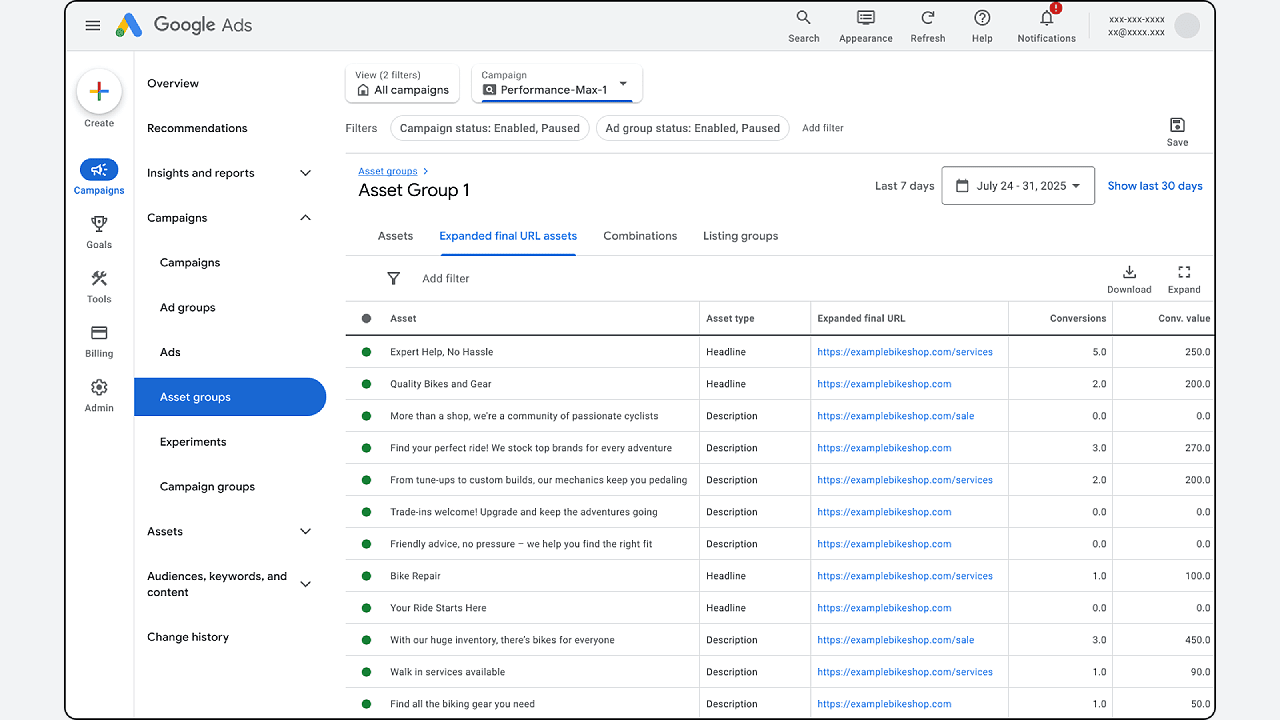The width and height of the screenshot is (1280, 720).
Task: Open the Notifications bell
Action: tap(1046, 18)
